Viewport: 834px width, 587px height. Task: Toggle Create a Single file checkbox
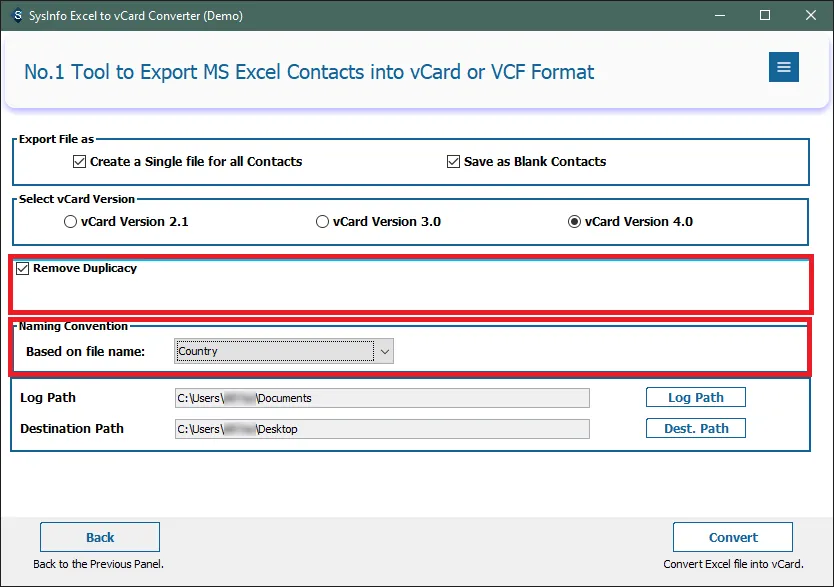pos(80,161)
